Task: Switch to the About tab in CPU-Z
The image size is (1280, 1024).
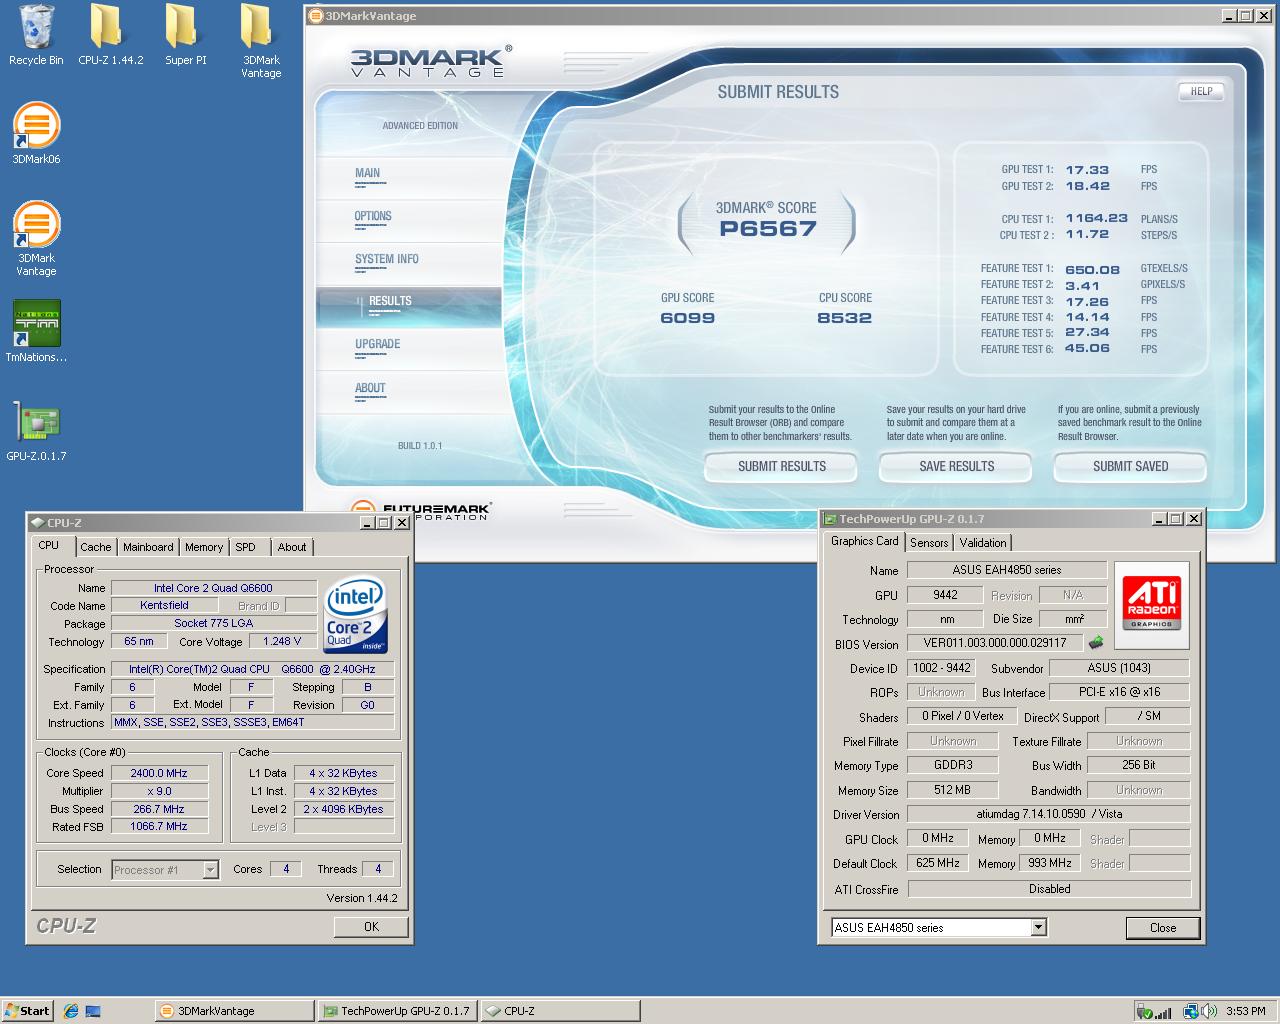Action: coord(292,547)
